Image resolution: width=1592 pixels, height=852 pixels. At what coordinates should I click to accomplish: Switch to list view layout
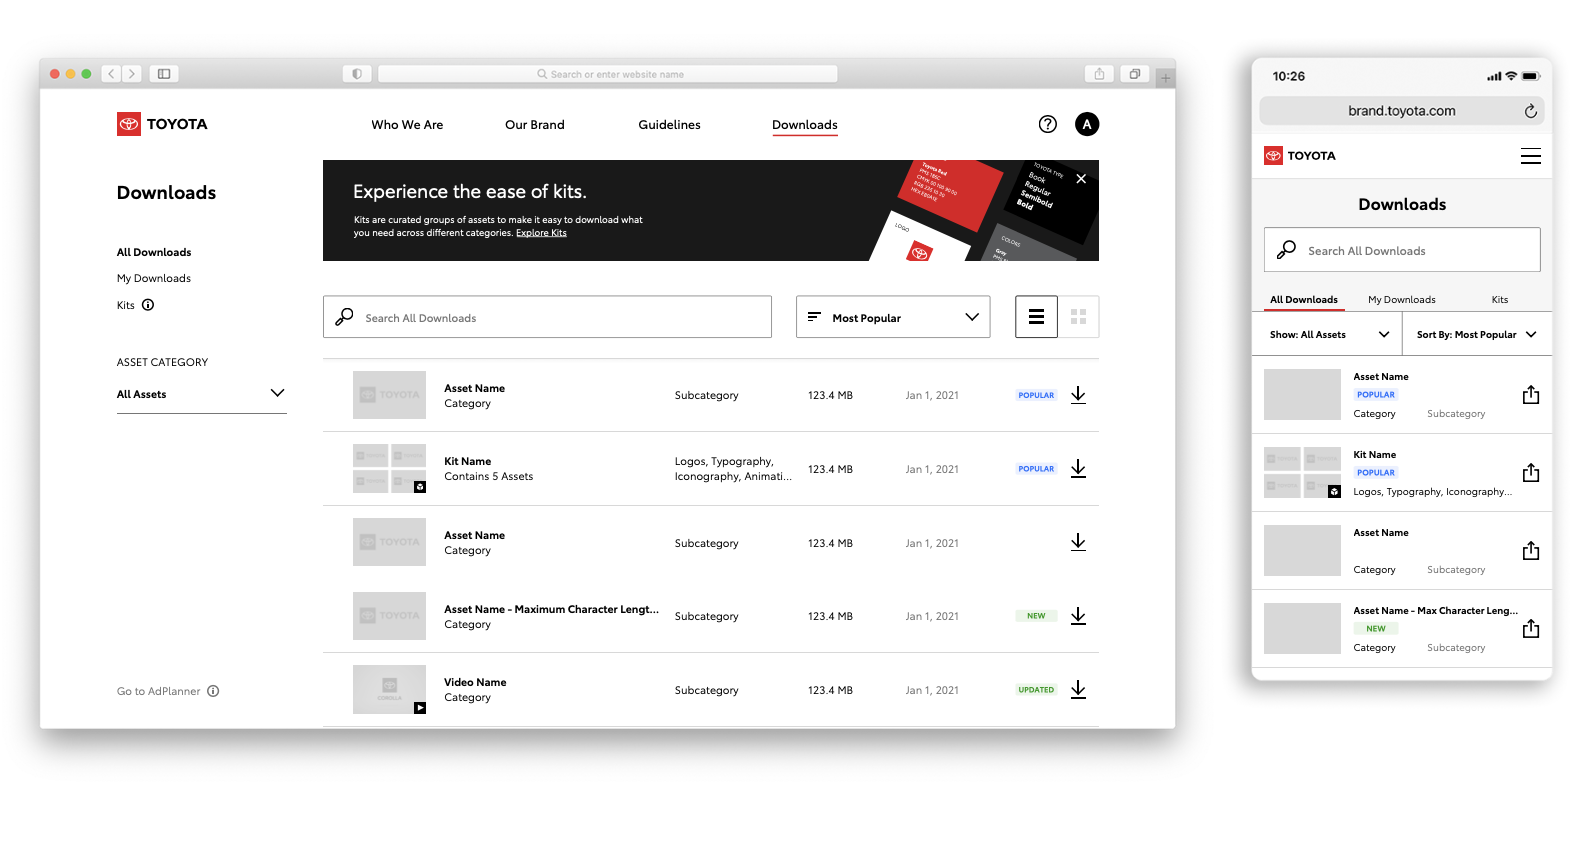(1036, 317)
